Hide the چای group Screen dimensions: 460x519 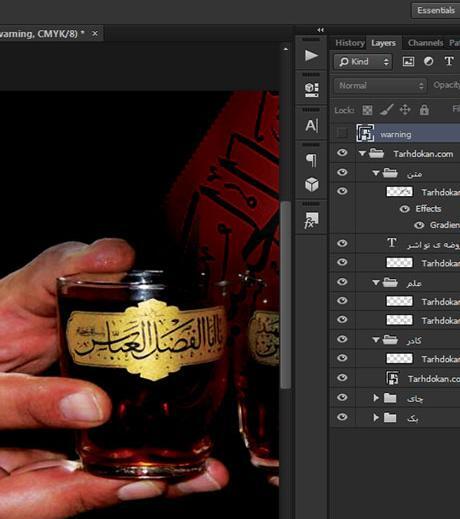click(x=342, y=397)
